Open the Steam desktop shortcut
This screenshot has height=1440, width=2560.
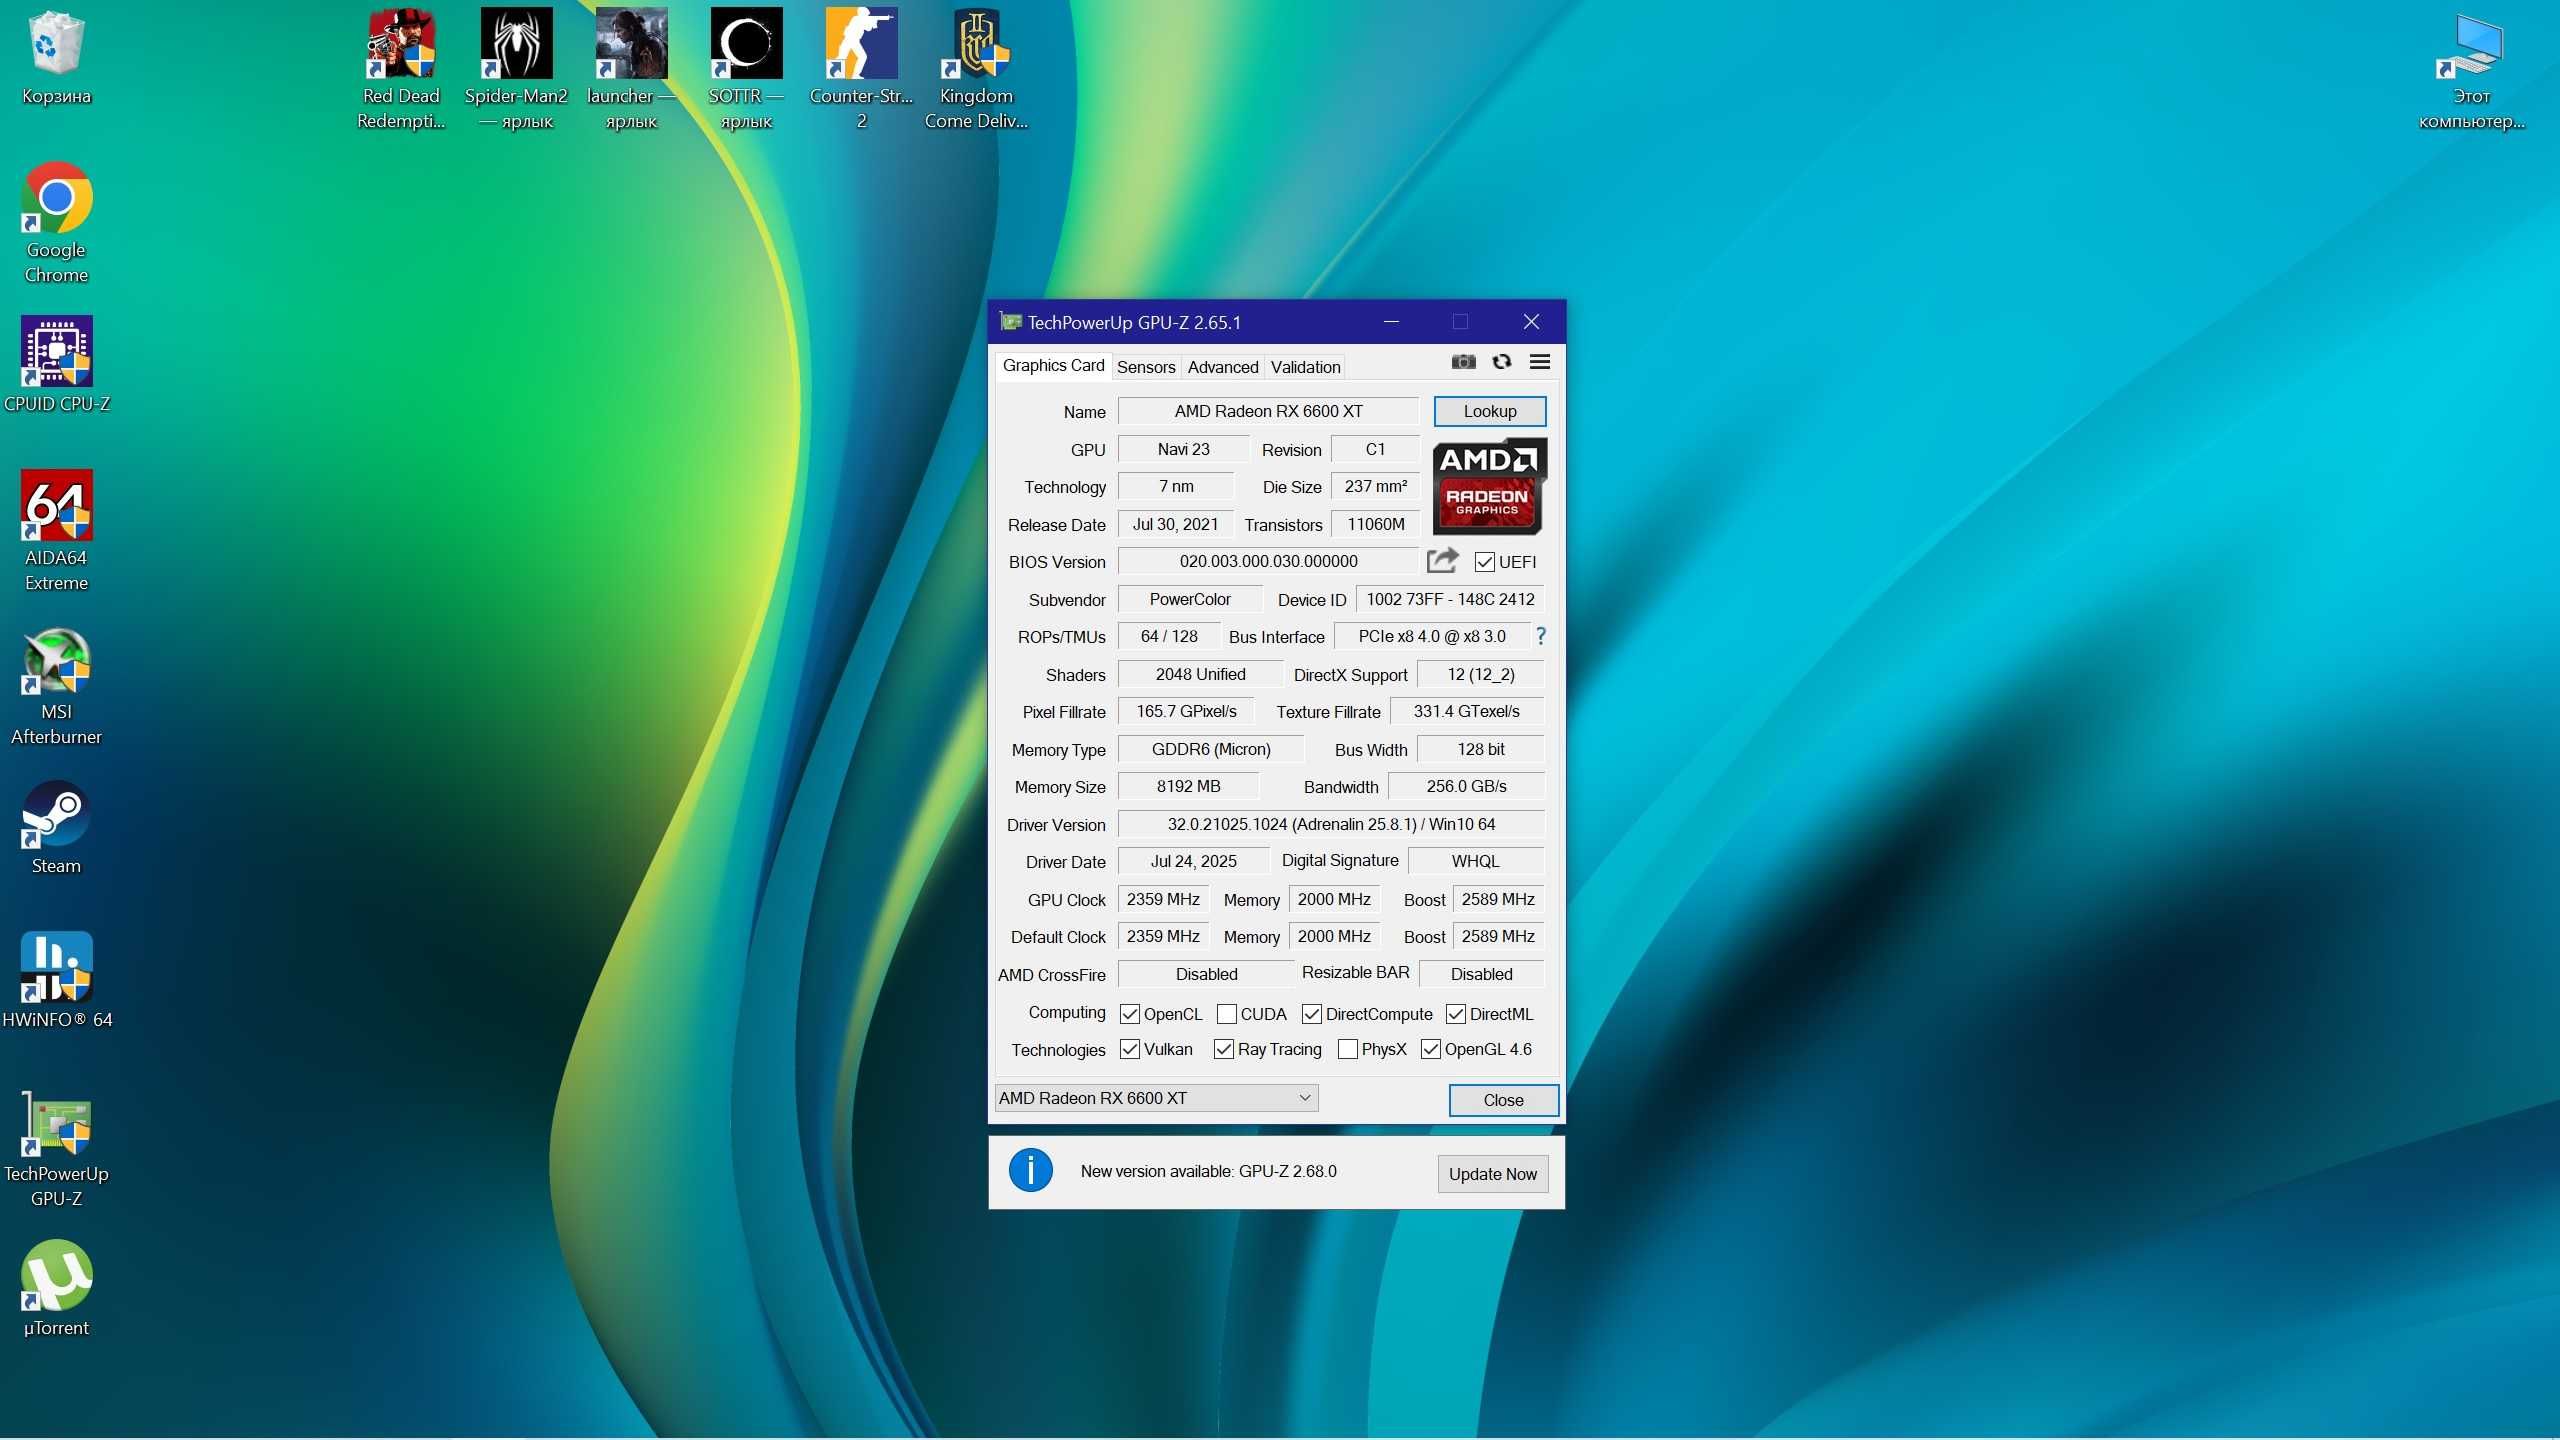tap(56, 827)
